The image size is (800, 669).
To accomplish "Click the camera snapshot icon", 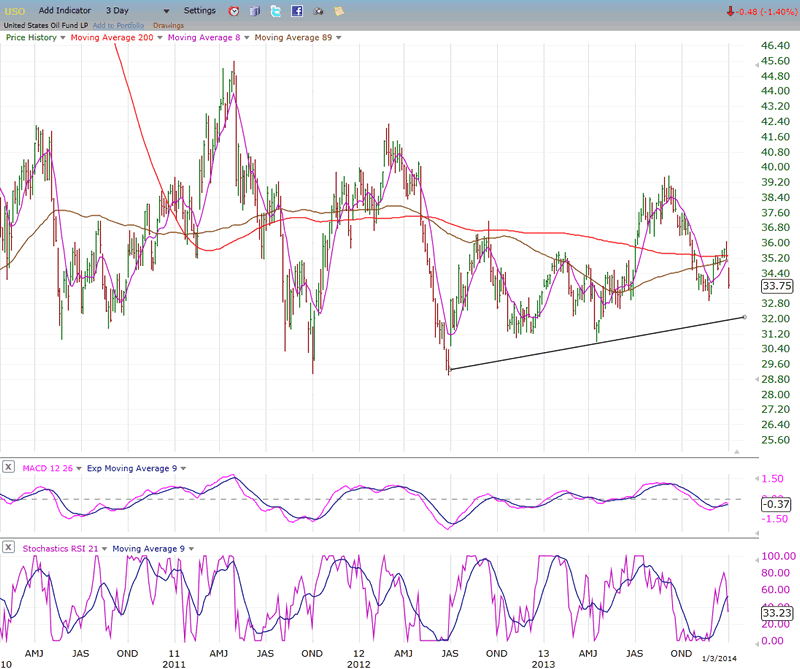I will click(x=318, y=11).
